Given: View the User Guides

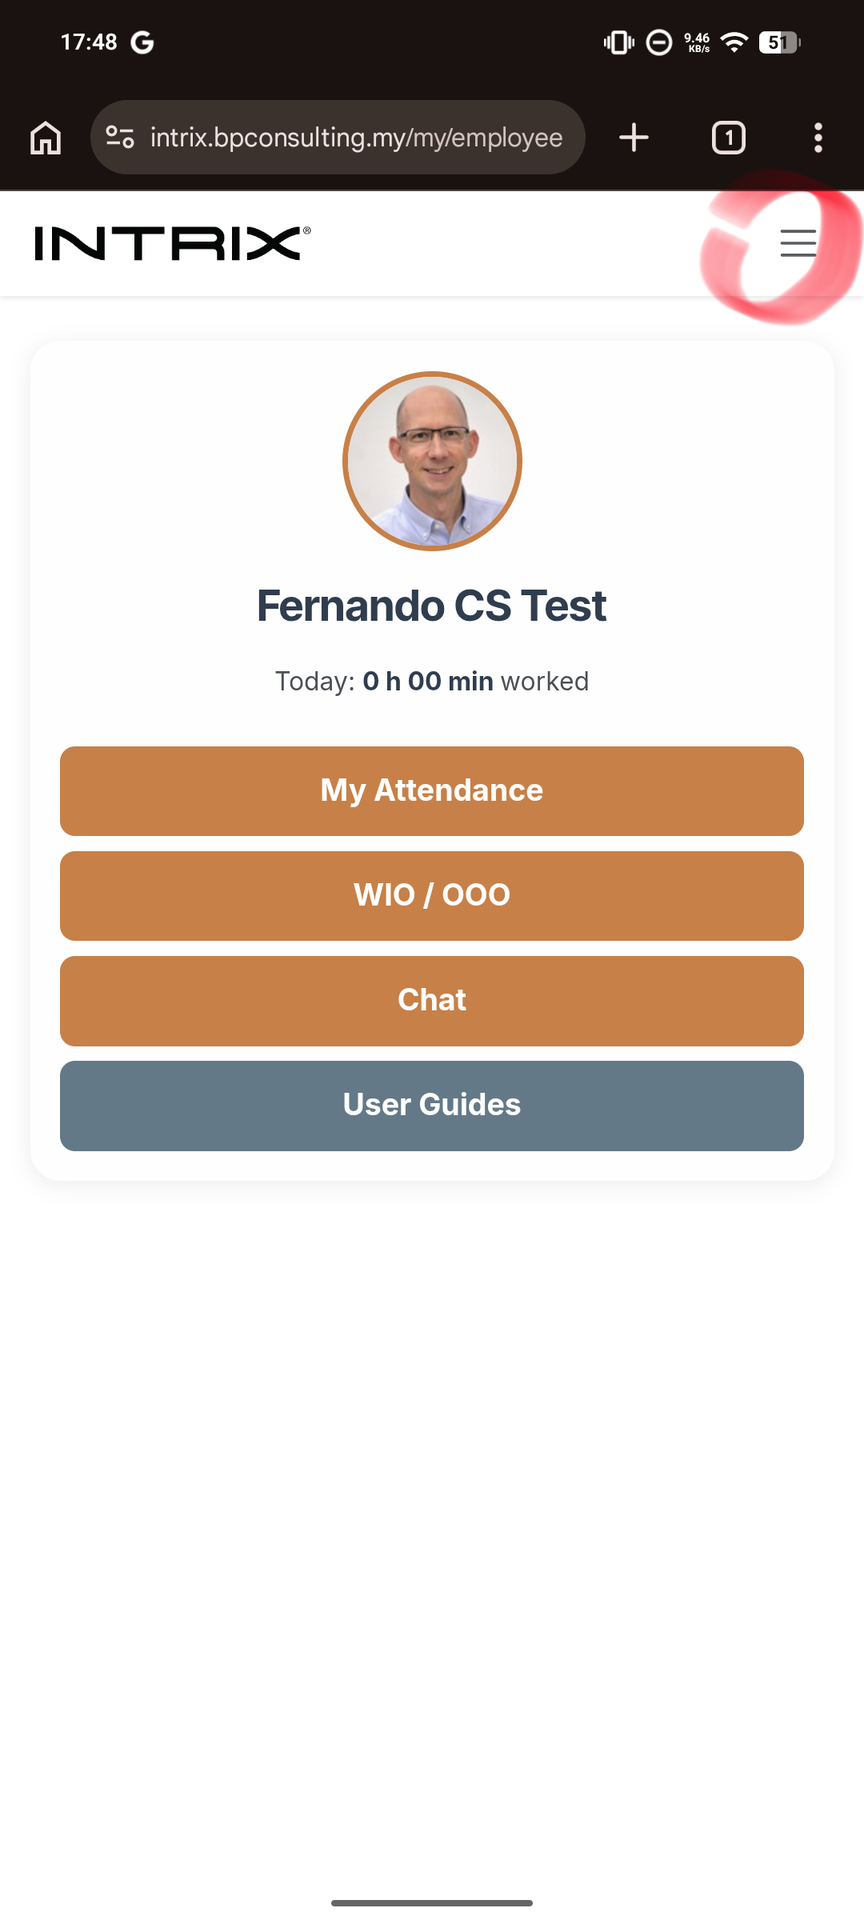Looking at the screenshot, I should [432, 1106].
